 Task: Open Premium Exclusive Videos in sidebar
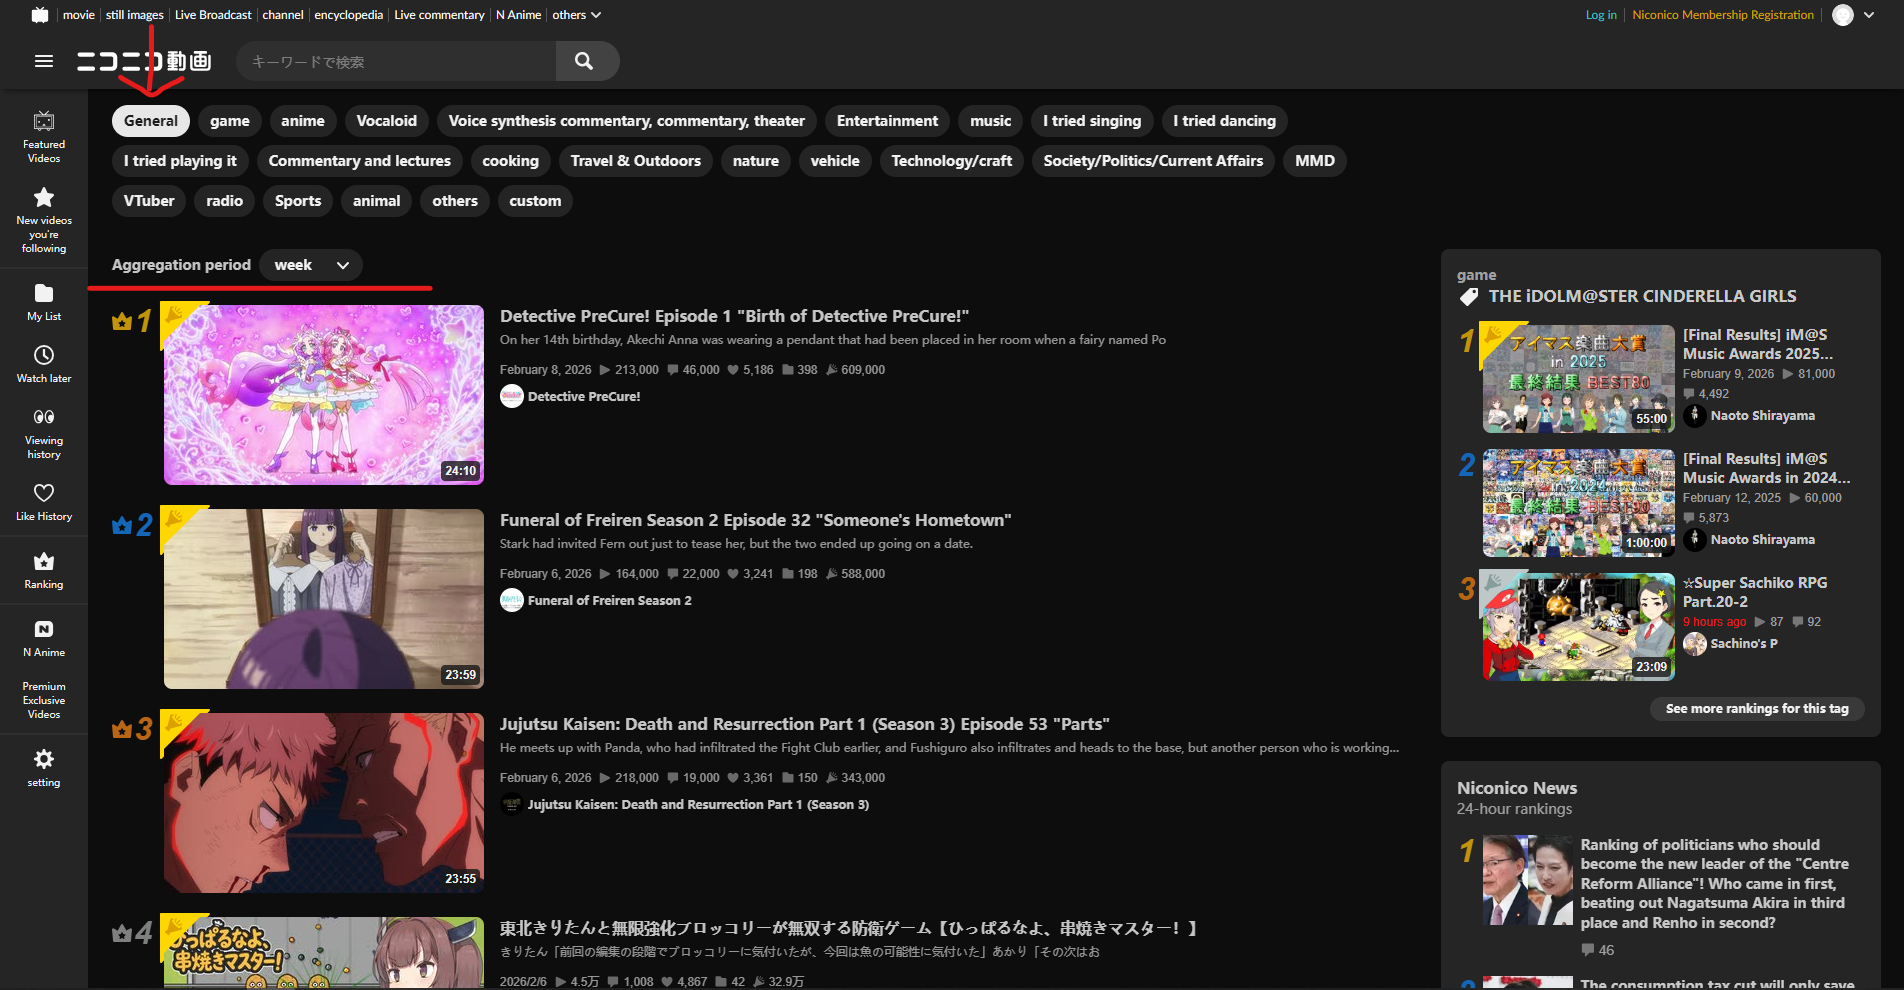pos(44,701)
